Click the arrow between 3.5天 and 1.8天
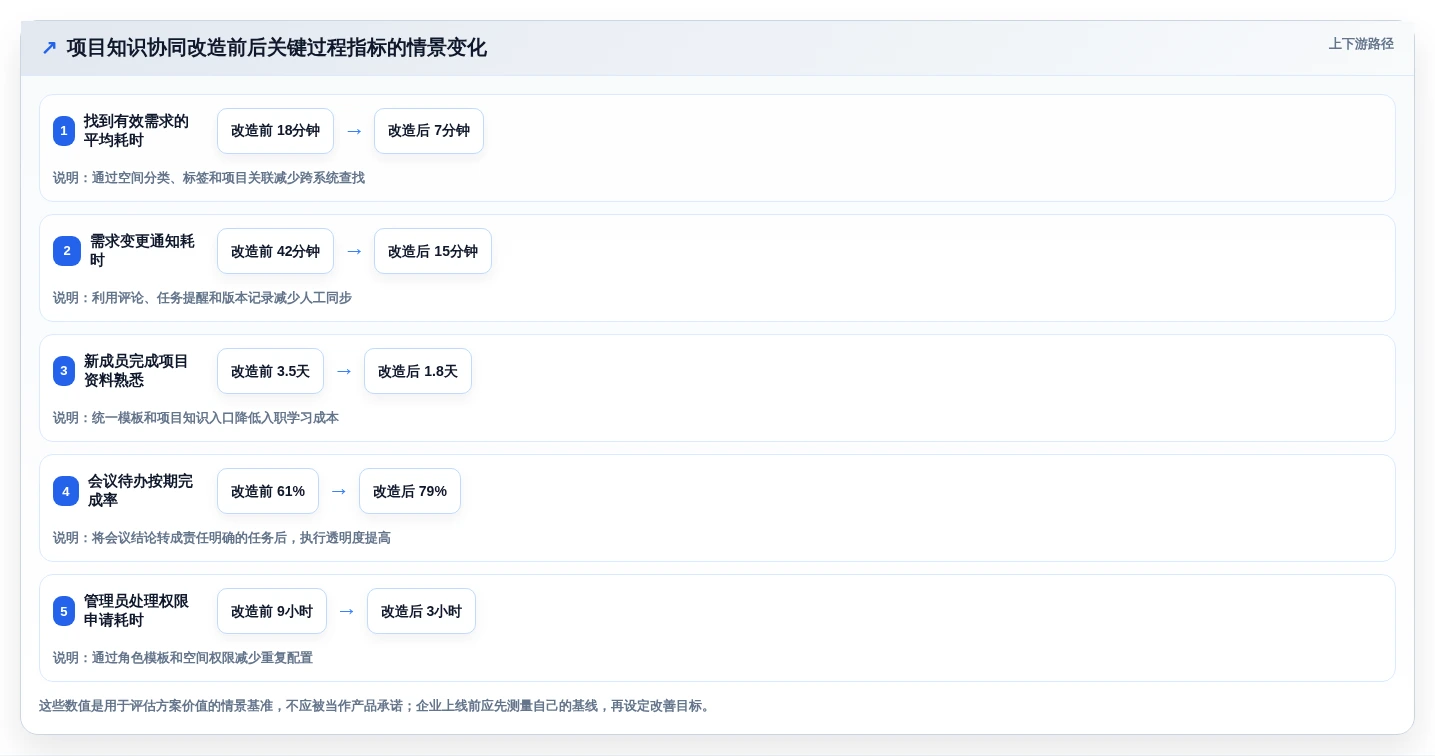Image resolution: width=1435 pixels, height=756 pixels. coord(344,371)
